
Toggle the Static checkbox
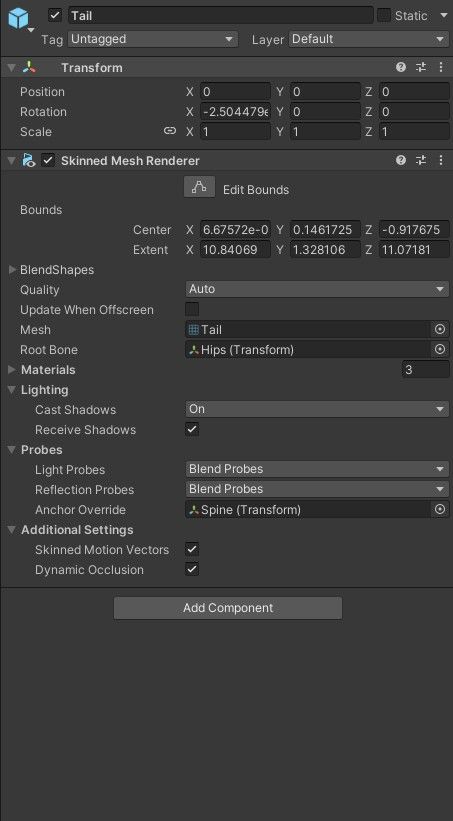[384, 15]
